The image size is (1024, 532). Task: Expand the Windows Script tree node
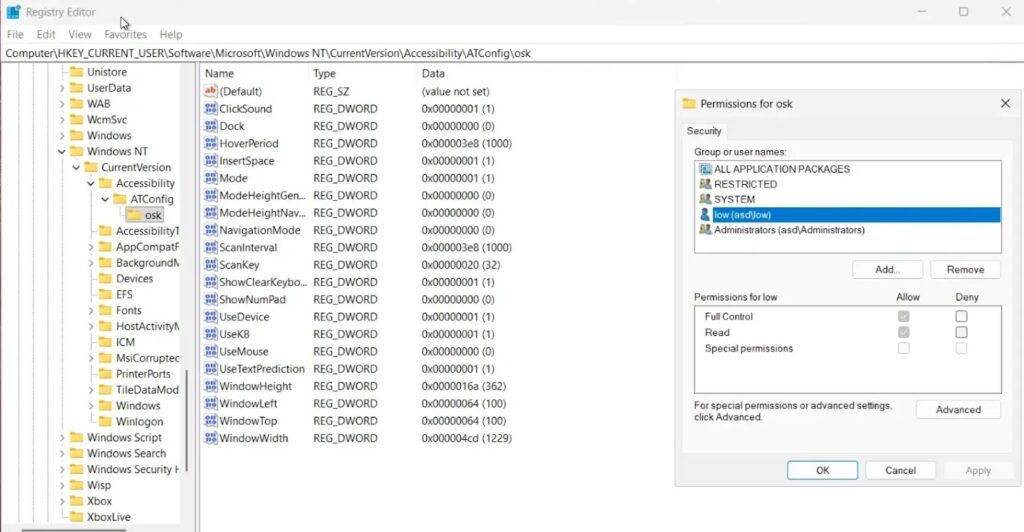62,438
